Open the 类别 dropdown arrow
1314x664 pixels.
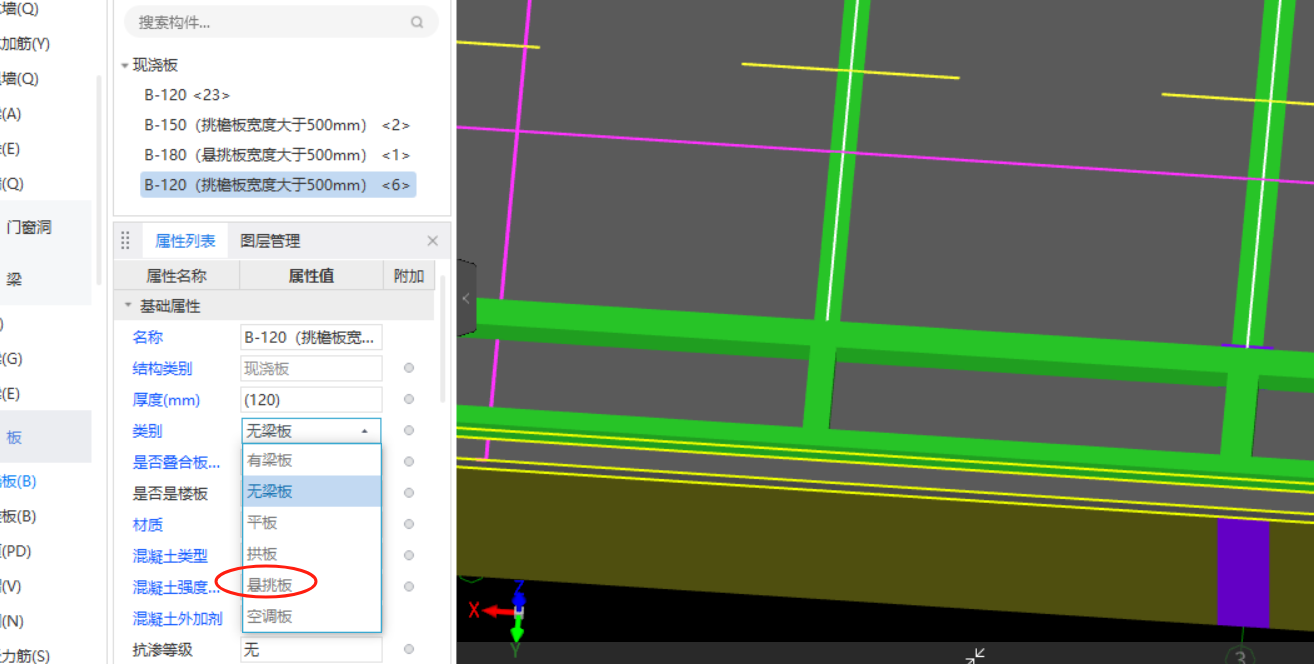pos(365,431)
